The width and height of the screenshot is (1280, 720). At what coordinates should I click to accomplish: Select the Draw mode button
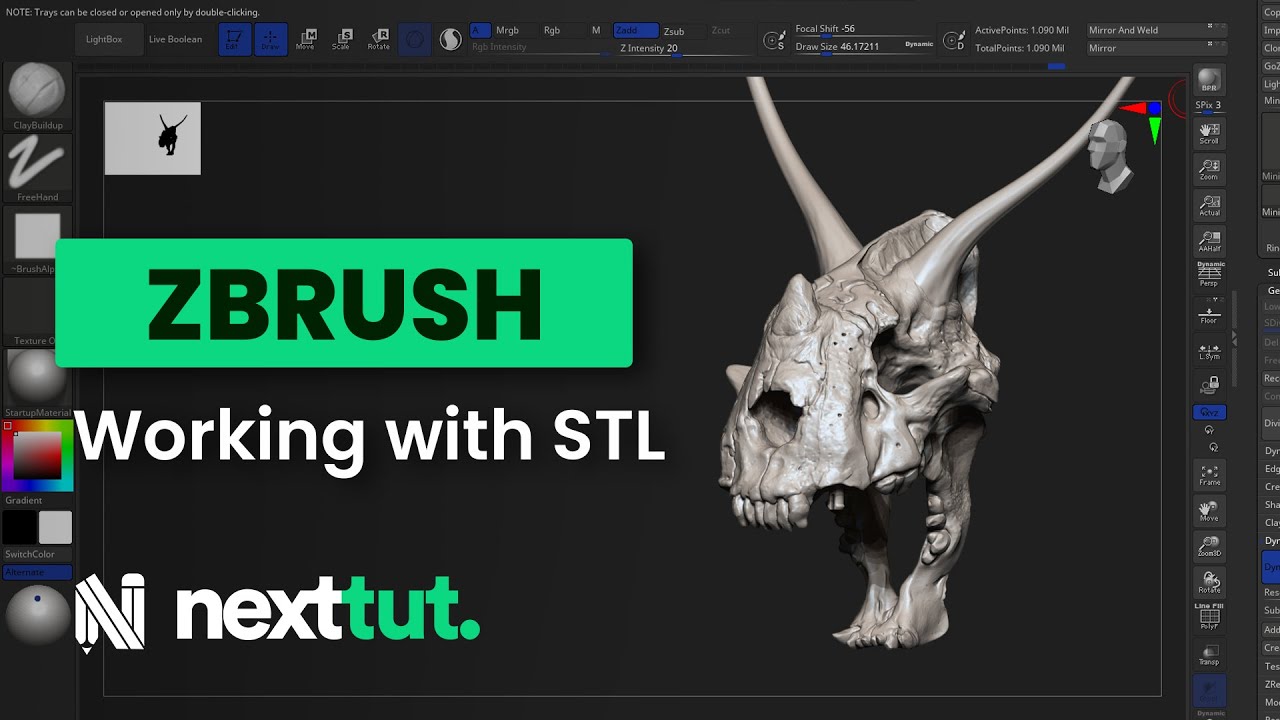(x=271, y=39)
